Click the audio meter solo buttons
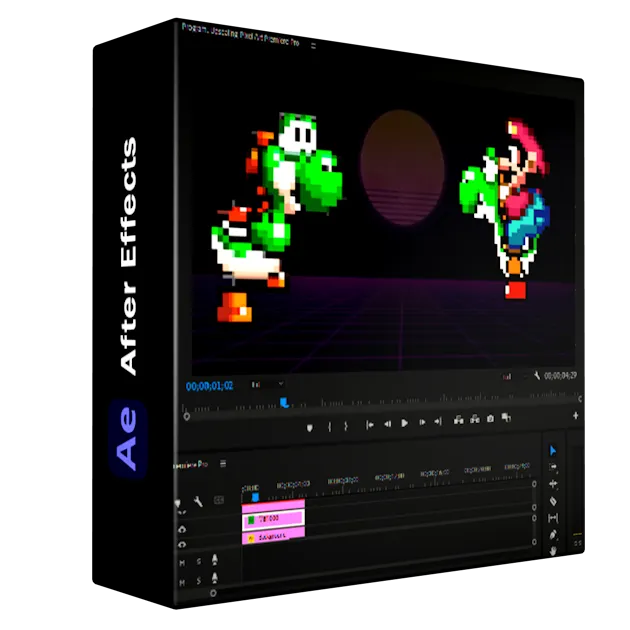 pos(577,543)
